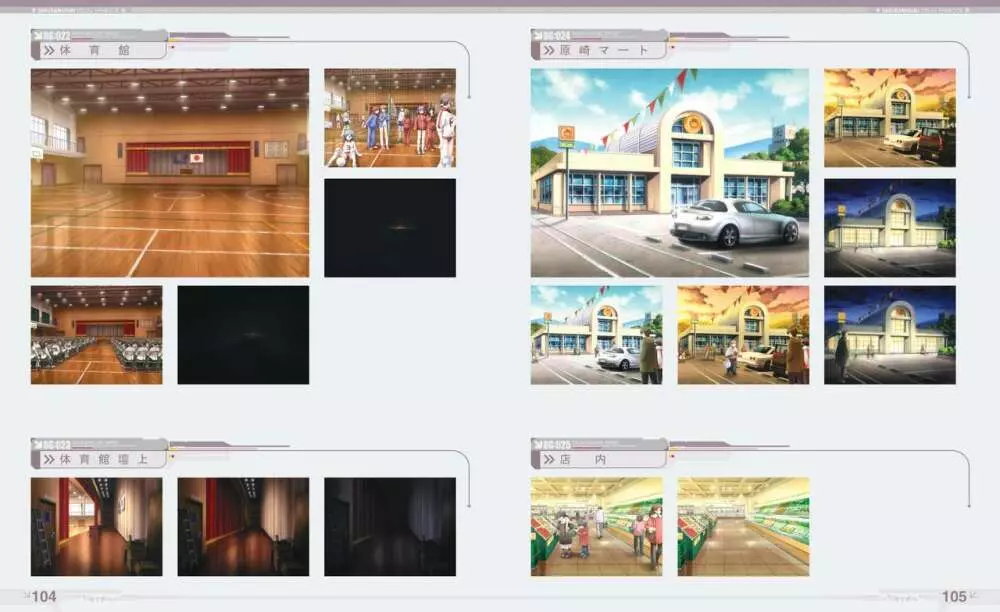The height and width of the screenshot is (612, 1000).
Task: Open the daytime mart thumbnail with pedestrians
Action: tap(596, 334)
